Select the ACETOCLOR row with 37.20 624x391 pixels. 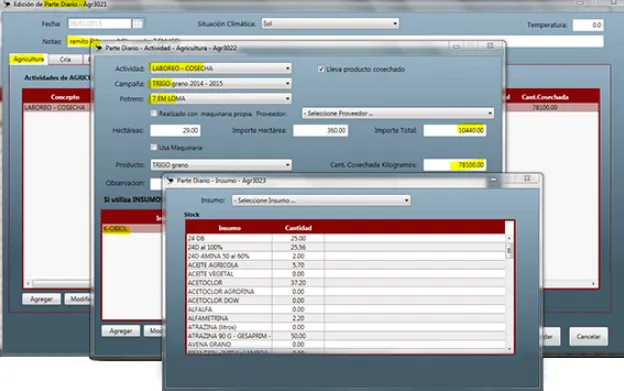point(346,282)
